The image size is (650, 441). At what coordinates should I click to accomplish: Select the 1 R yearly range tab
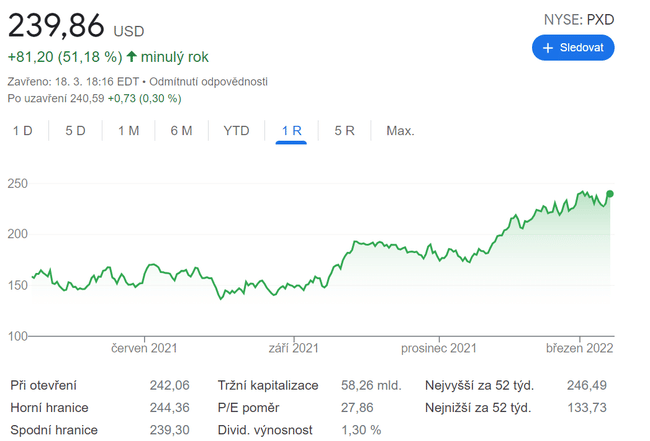point(291,131)
